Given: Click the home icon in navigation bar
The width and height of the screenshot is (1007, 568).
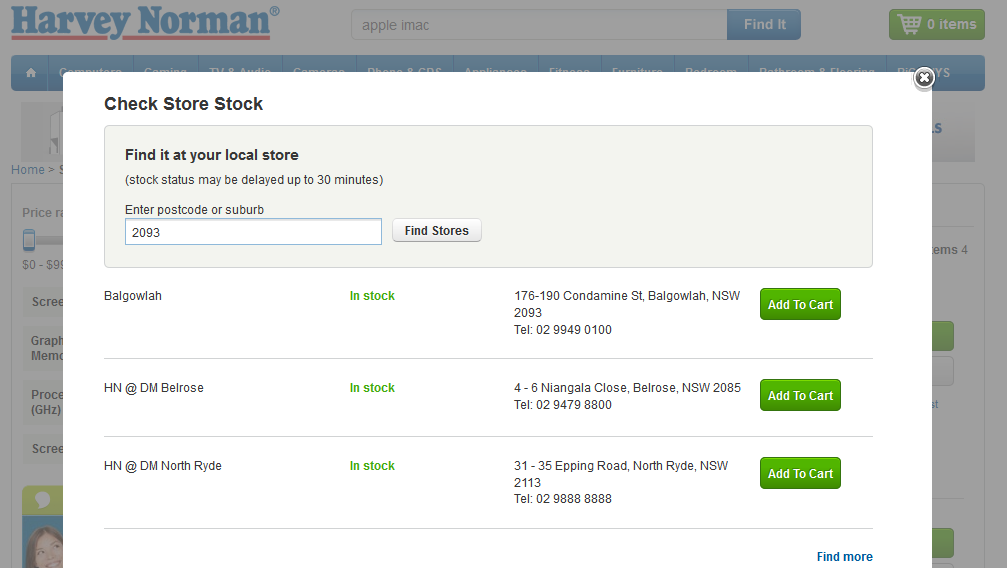Looking at the screenshot, I should [31, 72].
